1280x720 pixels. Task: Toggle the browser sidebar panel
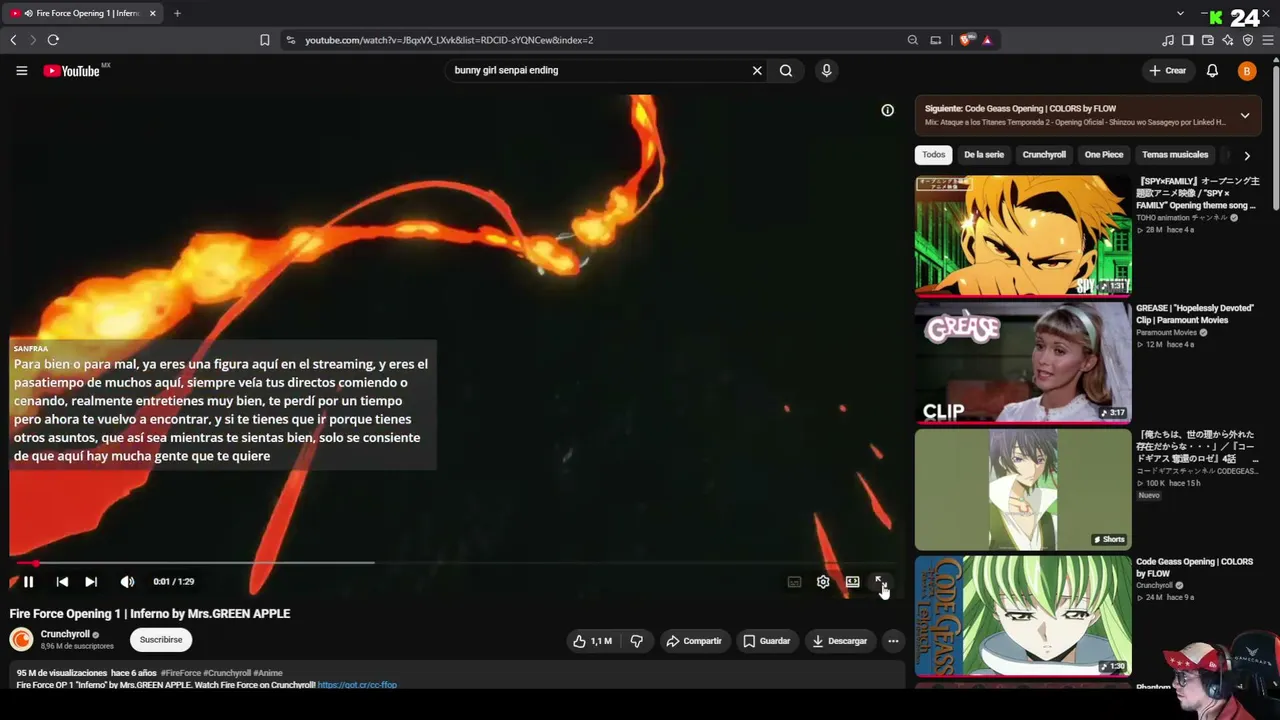1188,40
